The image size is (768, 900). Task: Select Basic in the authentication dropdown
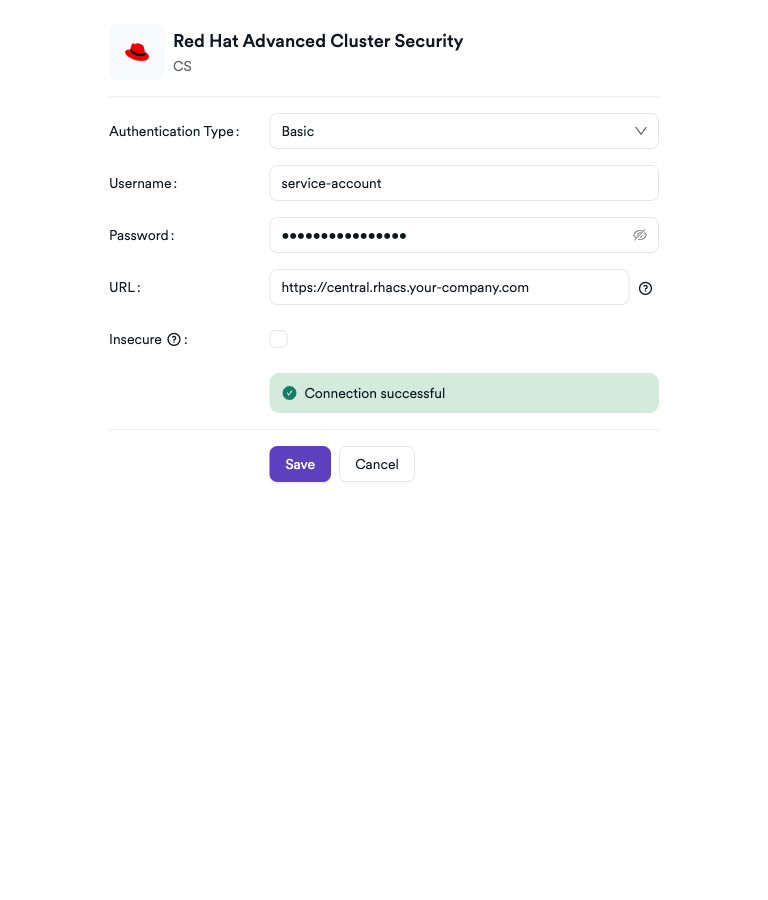(x=463, y=131)
